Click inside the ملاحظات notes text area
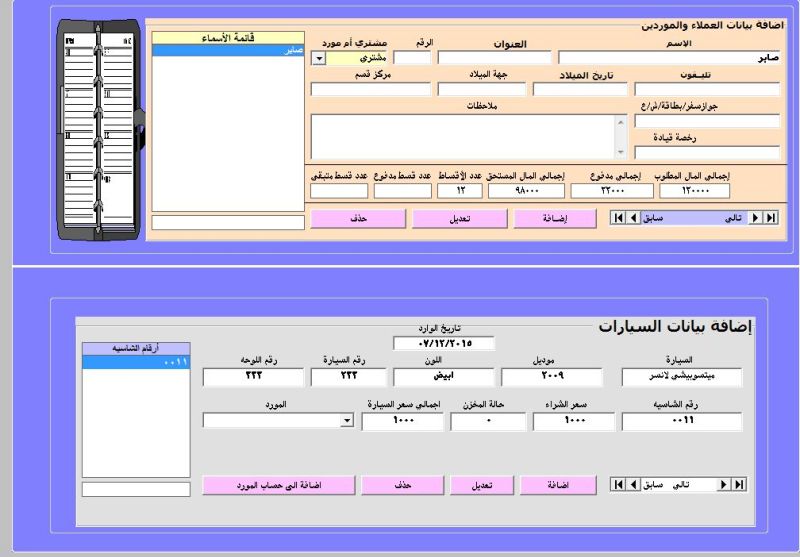This screenshot has width=800, height=557. click(463, 137)
